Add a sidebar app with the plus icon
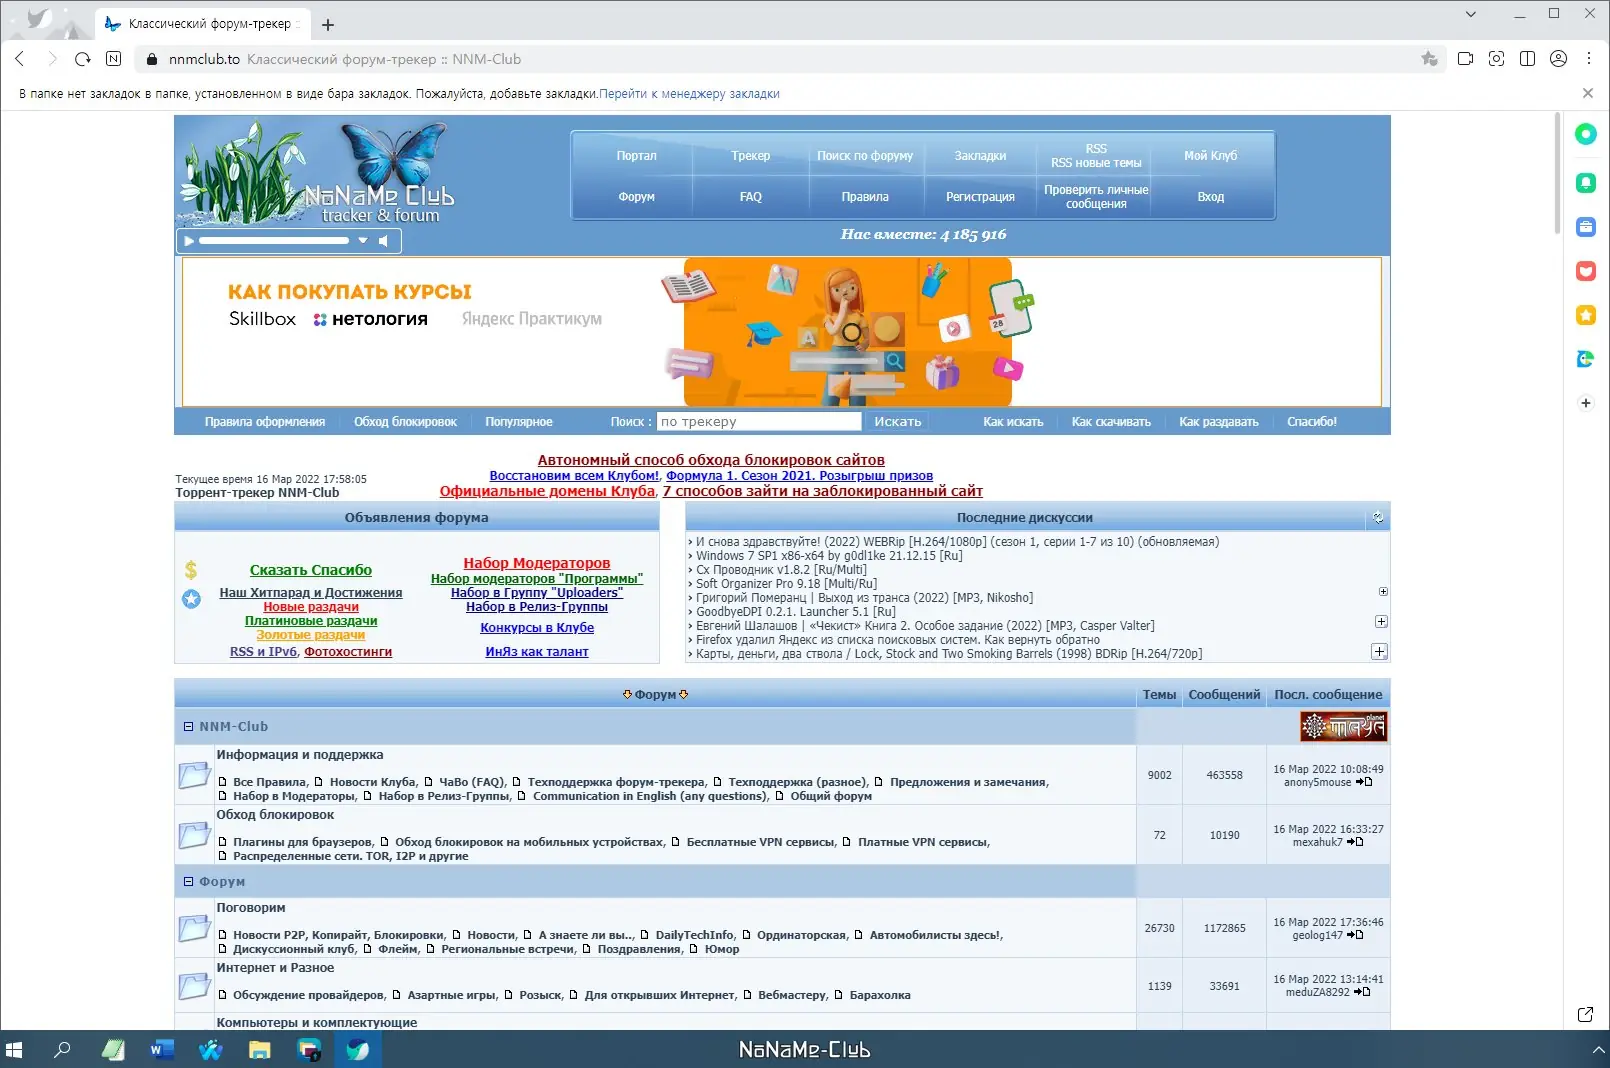Viewport: 1610px width, 1068px height. (x=1586, y=403)
